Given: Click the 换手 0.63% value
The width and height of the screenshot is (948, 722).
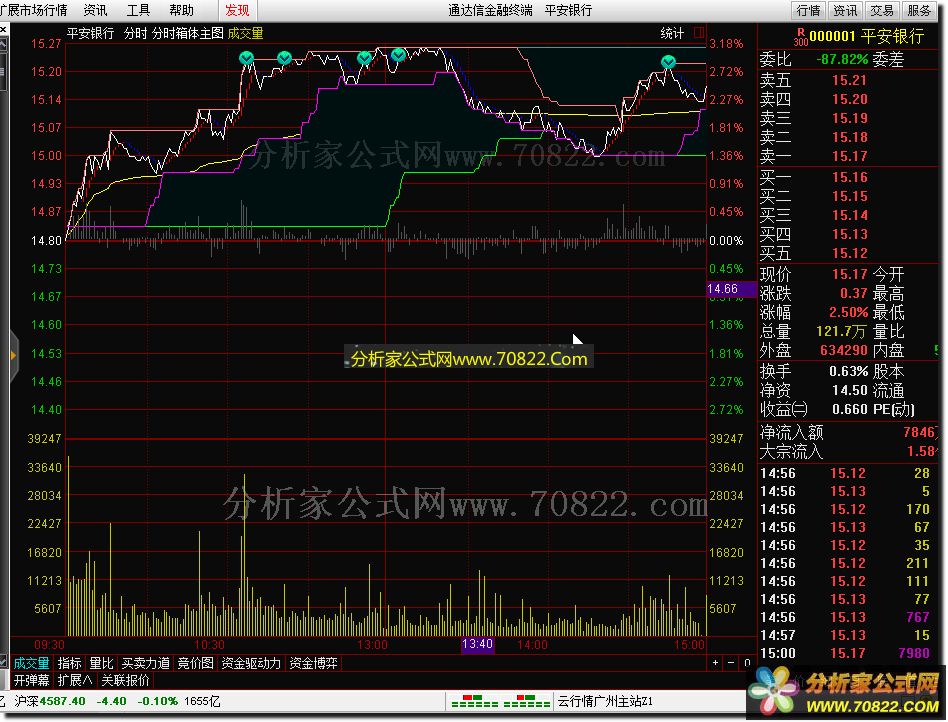Looking at the screenshot, I should click(849, 371).
